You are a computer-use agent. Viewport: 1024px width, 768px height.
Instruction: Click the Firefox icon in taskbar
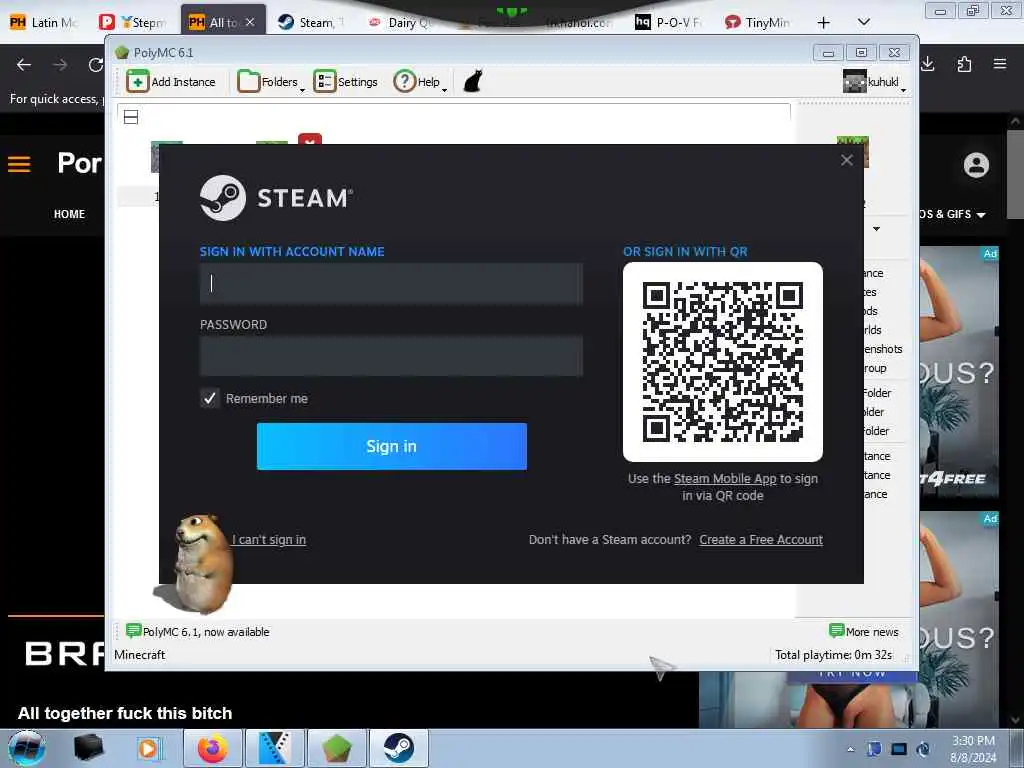(x=213, y=748)
